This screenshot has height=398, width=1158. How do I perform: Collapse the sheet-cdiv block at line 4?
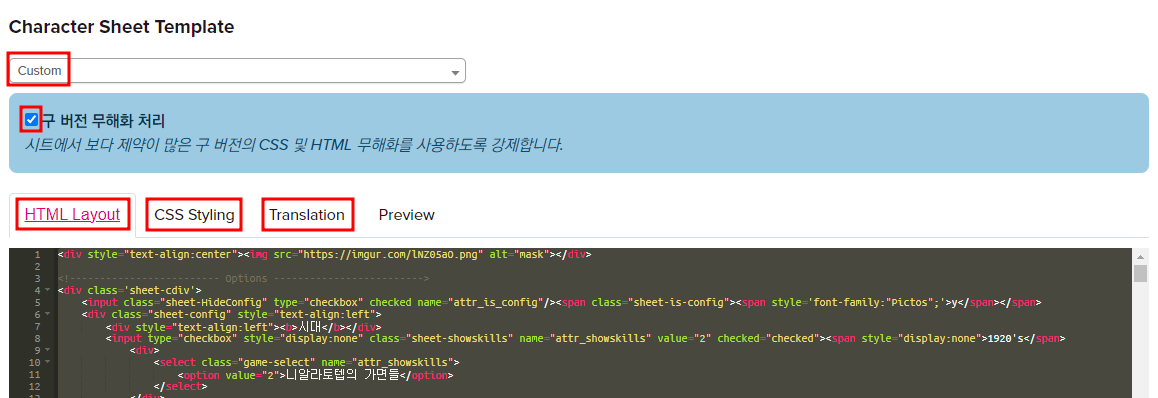[x=47, y=289]
